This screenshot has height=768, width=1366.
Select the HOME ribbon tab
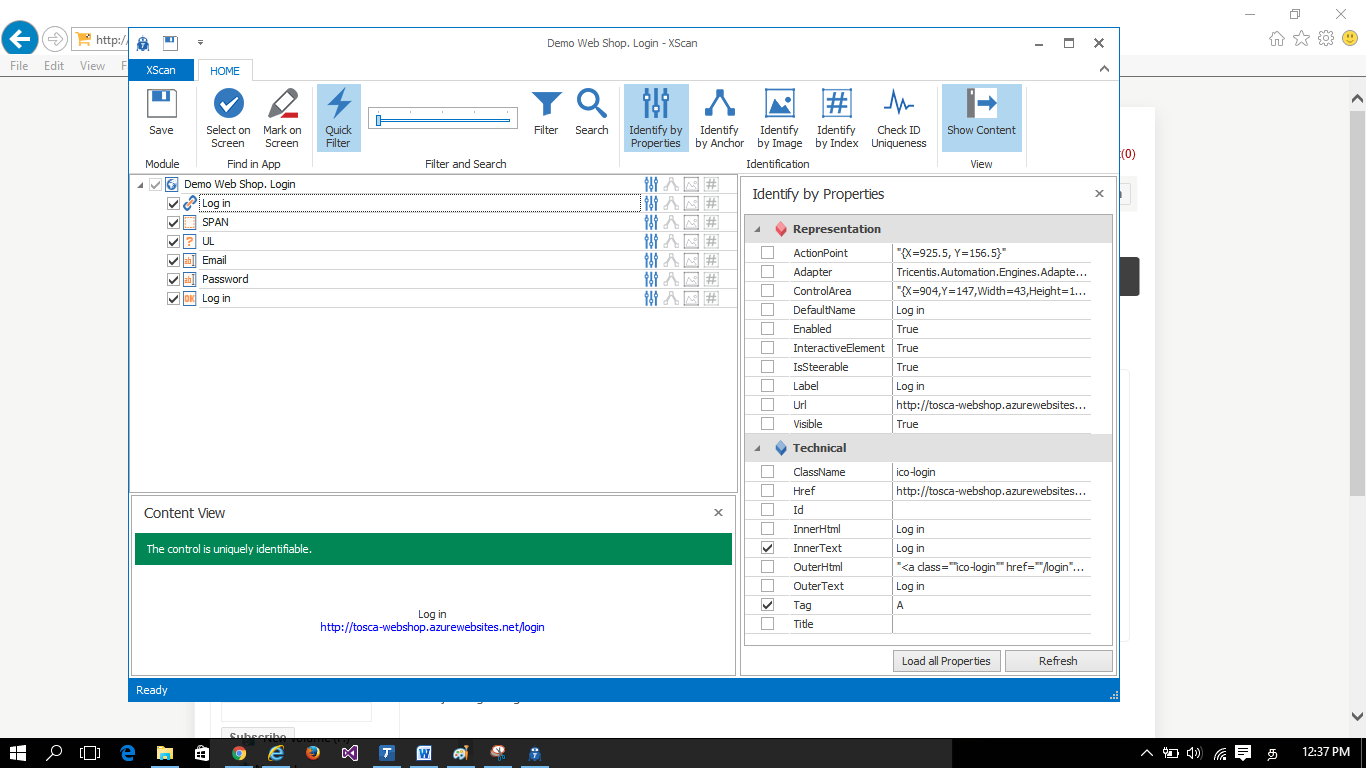(x=224, y=70)
